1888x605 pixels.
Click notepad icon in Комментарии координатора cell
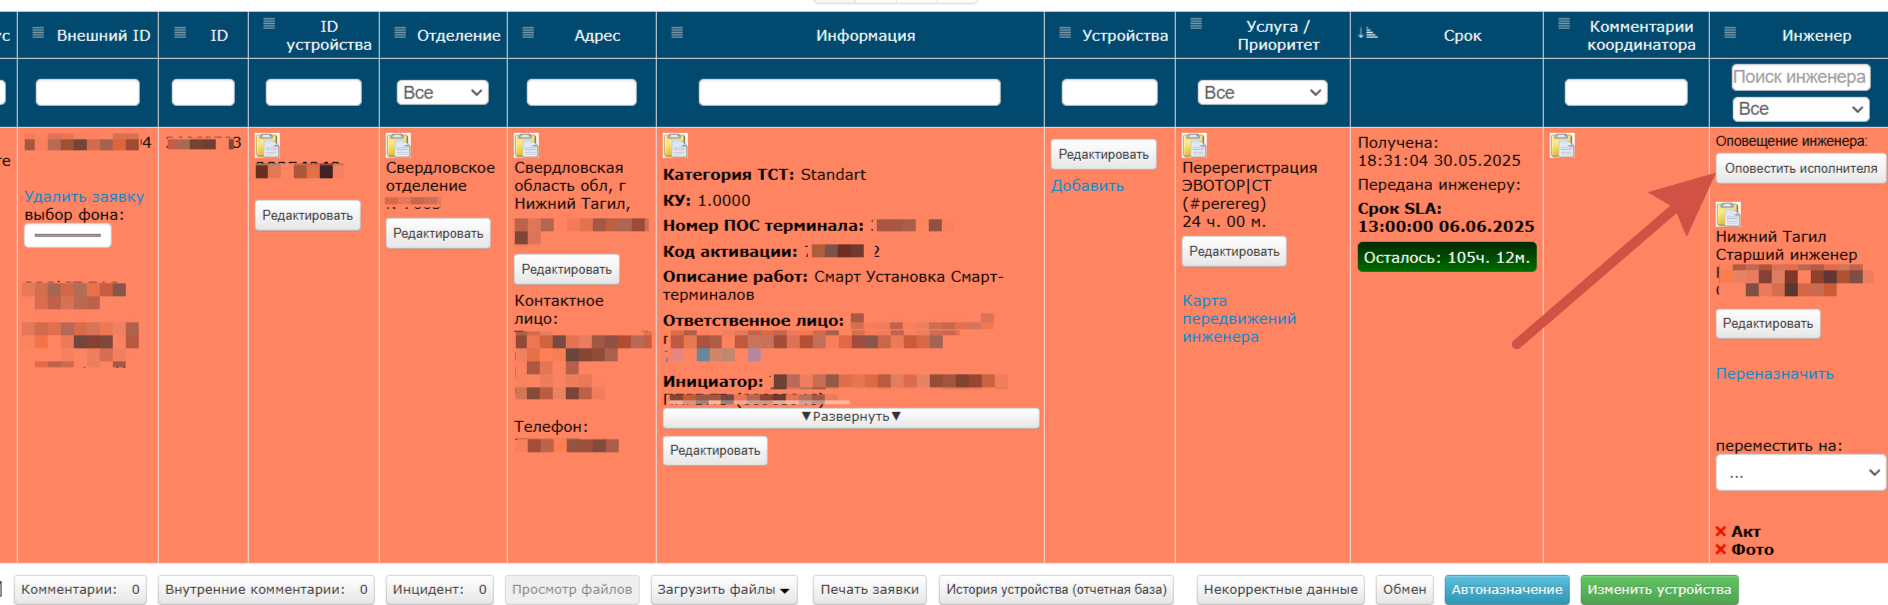pos(1562,146)
